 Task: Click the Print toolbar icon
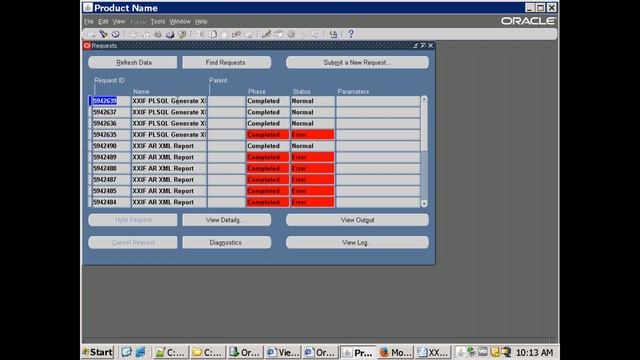click(170, 34)
